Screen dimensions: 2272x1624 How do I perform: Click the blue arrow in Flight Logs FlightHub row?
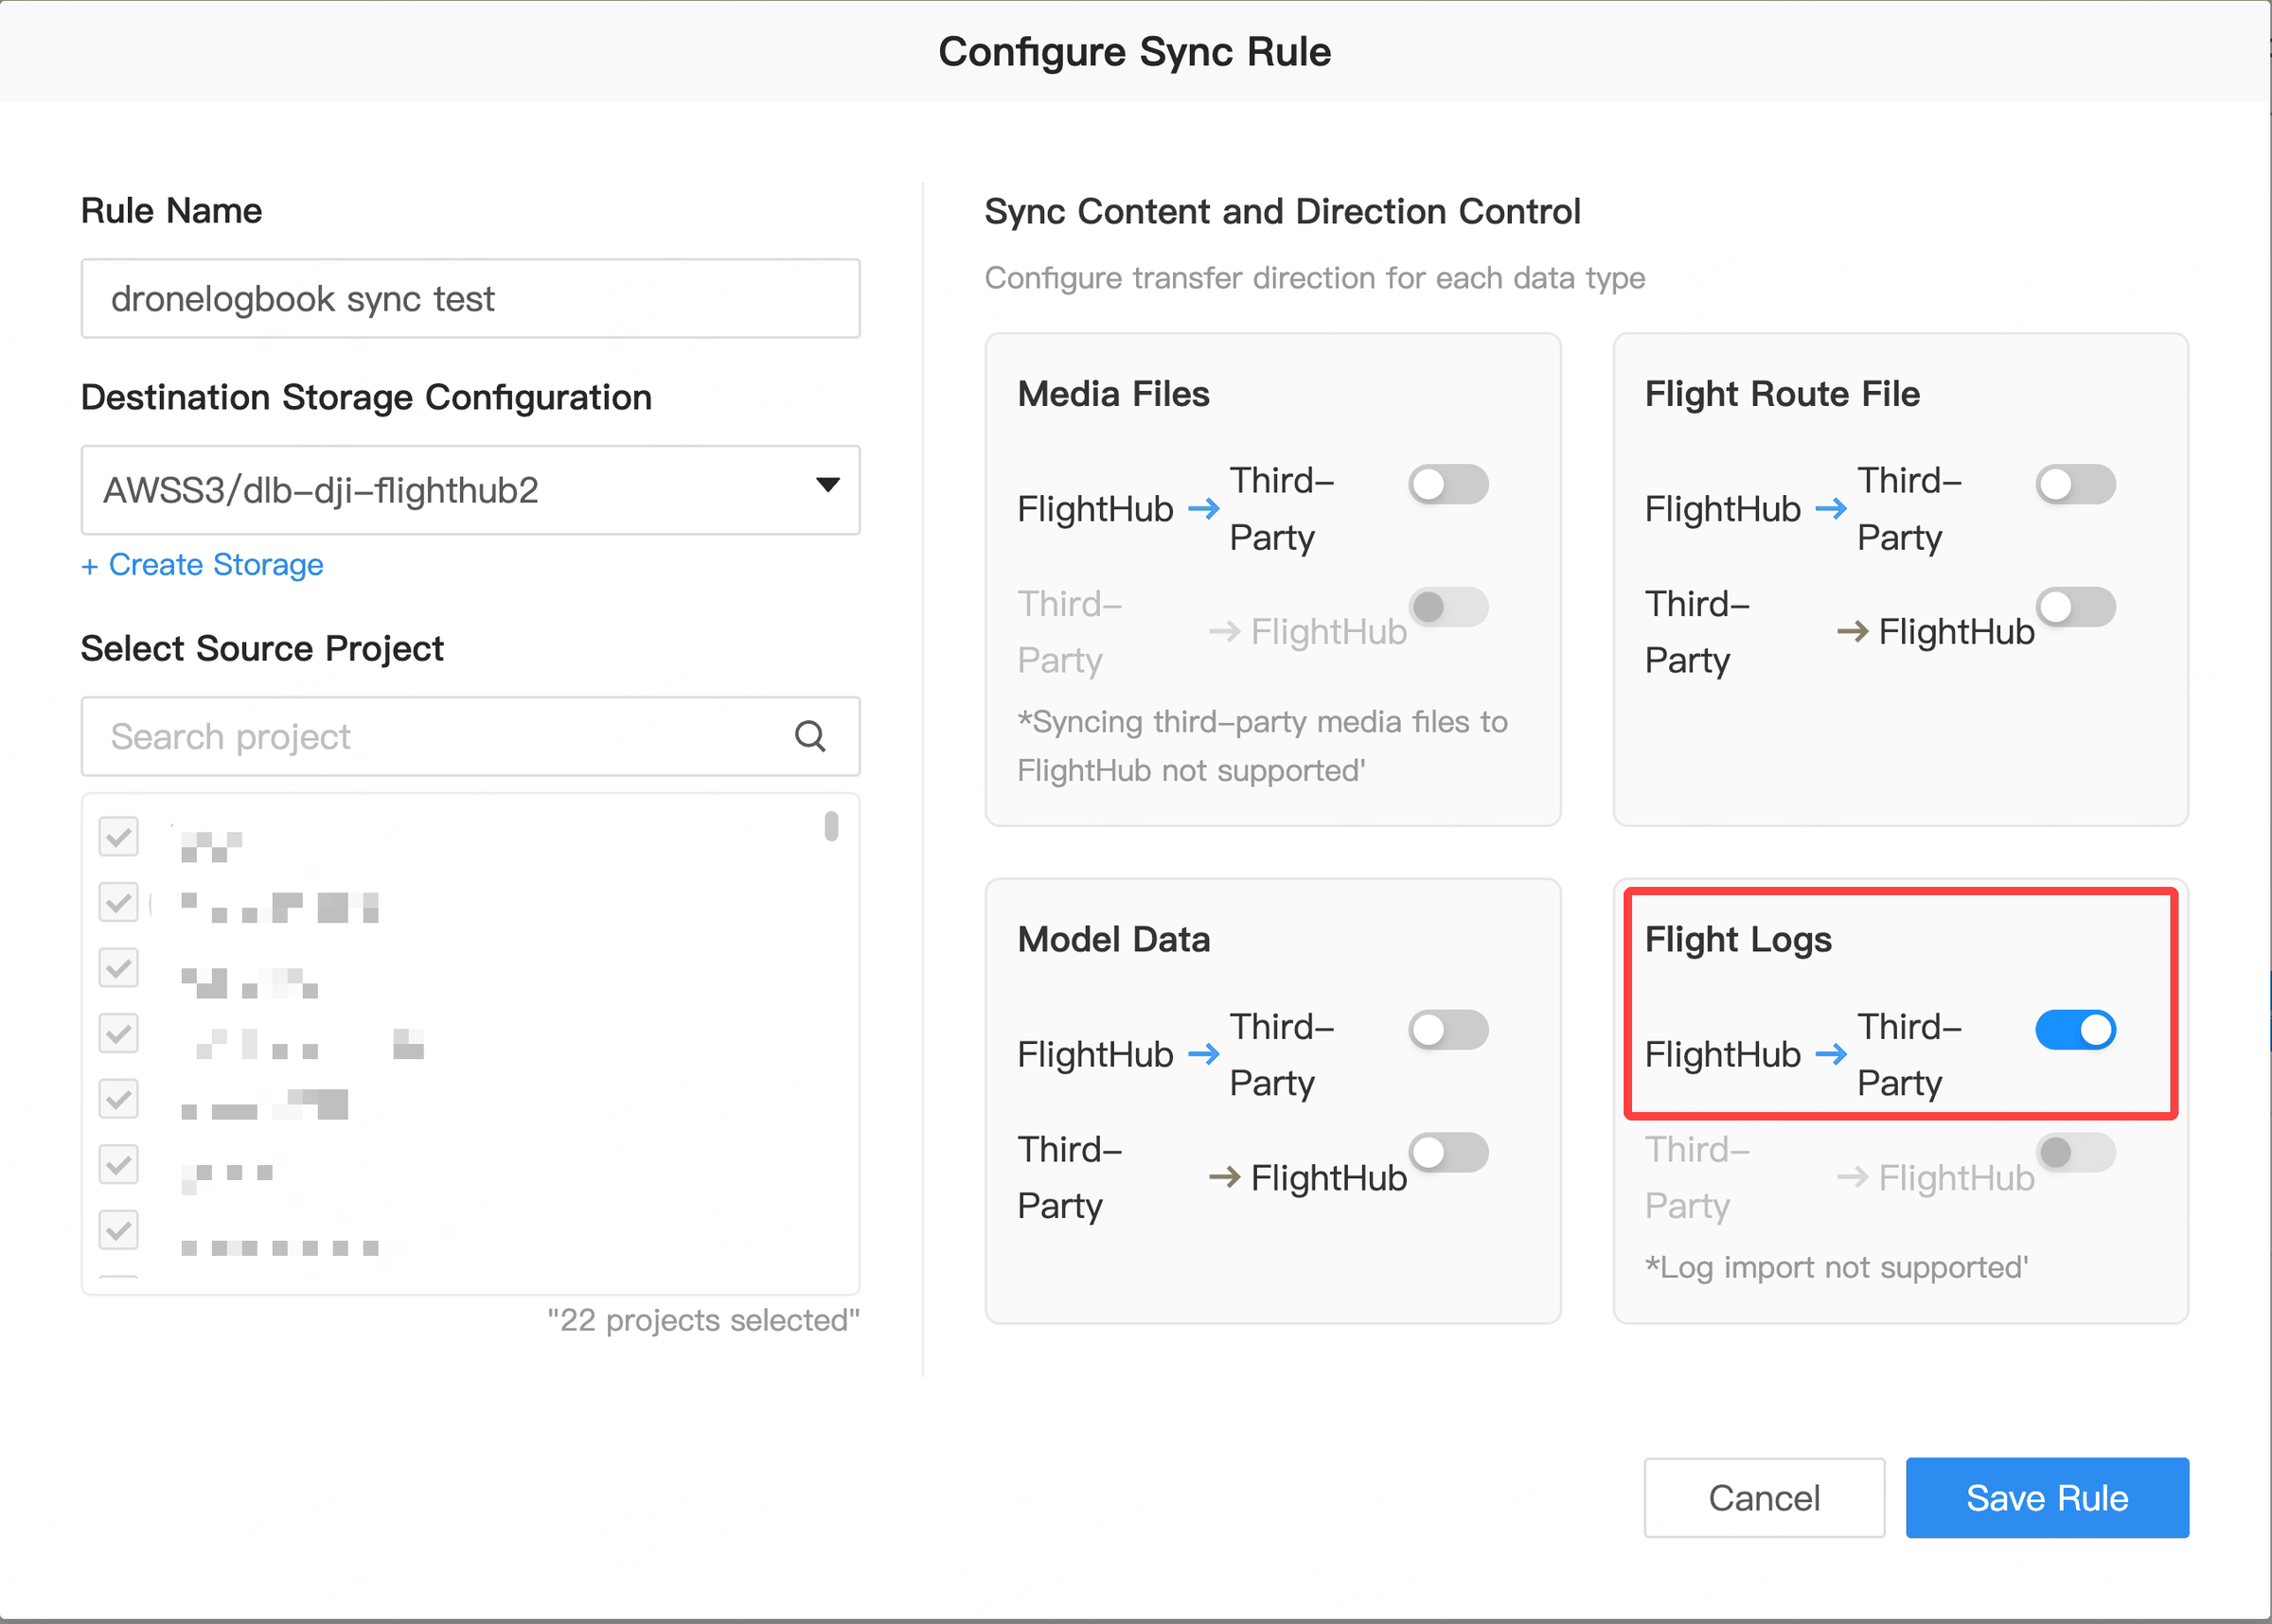tap(1831, 1054)
